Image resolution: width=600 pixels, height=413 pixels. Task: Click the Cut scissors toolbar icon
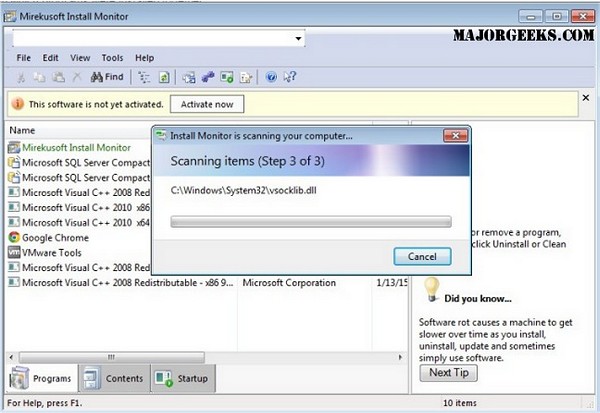click(x=21, y=77)
